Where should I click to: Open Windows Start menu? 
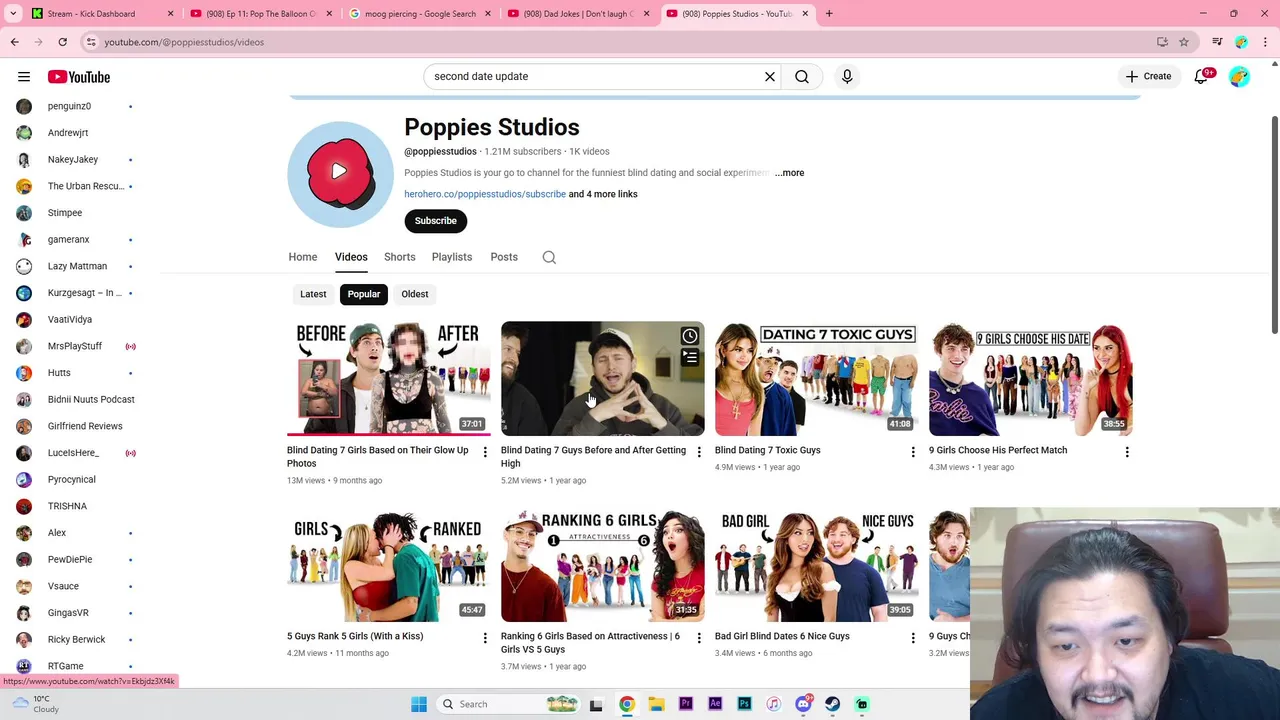coord(419,704)
